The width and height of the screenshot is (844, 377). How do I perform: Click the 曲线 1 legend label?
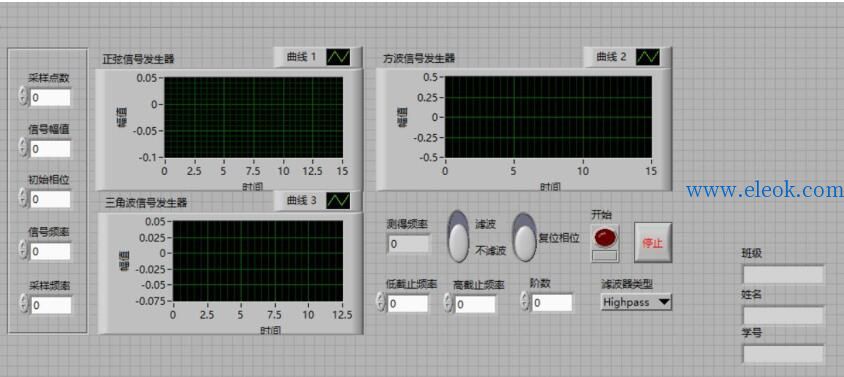tap(301, 57)
